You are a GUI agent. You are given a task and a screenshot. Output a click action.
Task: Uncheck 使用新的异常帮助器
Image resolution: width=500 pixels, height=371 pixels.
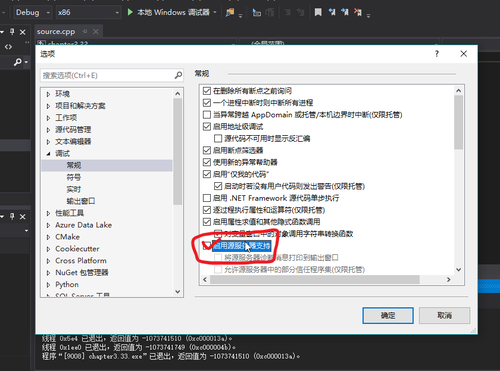tap(207, 162)
